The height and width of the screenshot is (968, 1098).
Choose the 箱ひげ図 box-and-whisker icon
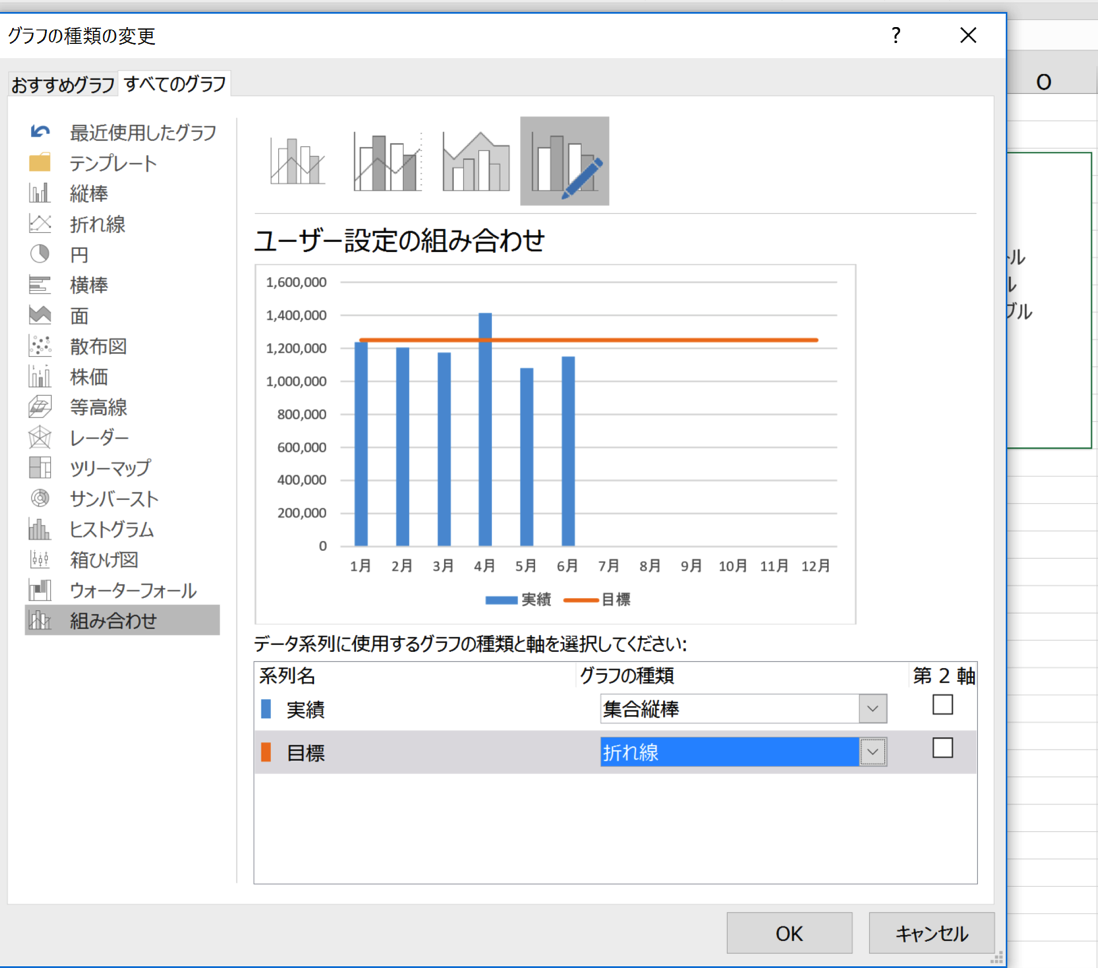(40, 559)
